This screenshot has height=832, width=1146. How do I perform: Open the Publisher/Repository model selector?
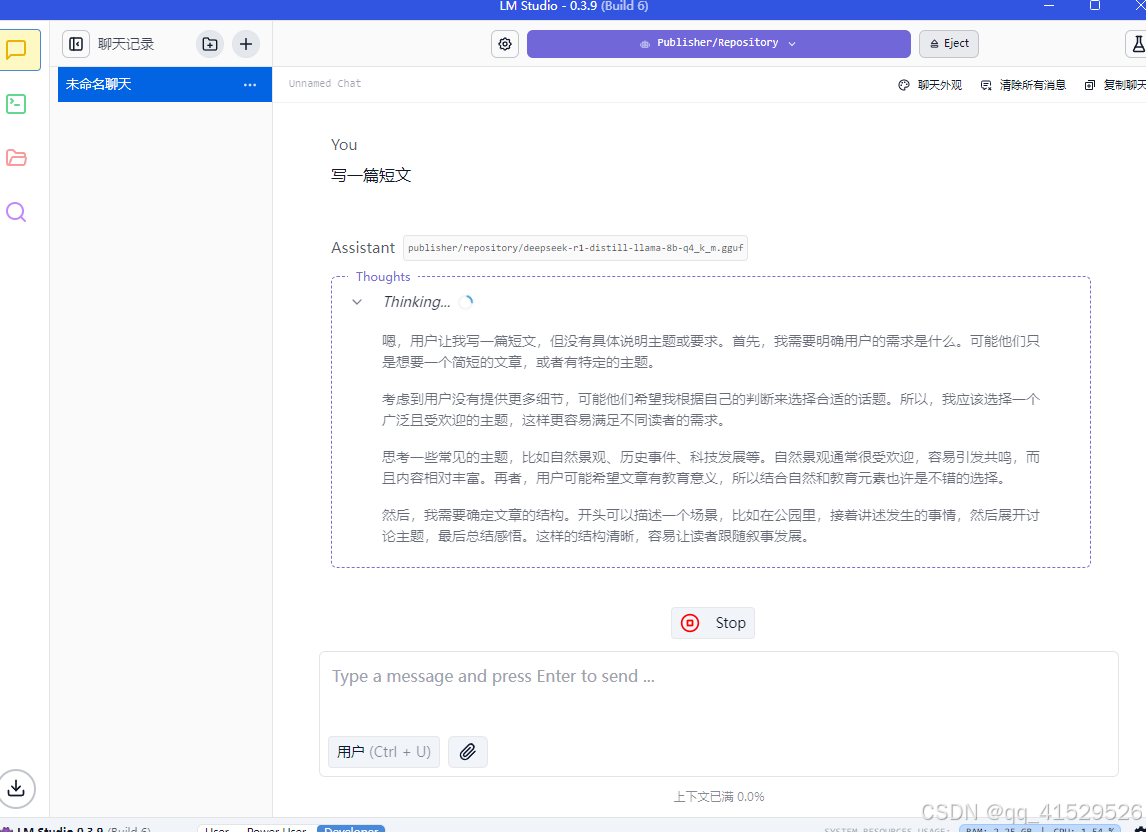point(720,44)
